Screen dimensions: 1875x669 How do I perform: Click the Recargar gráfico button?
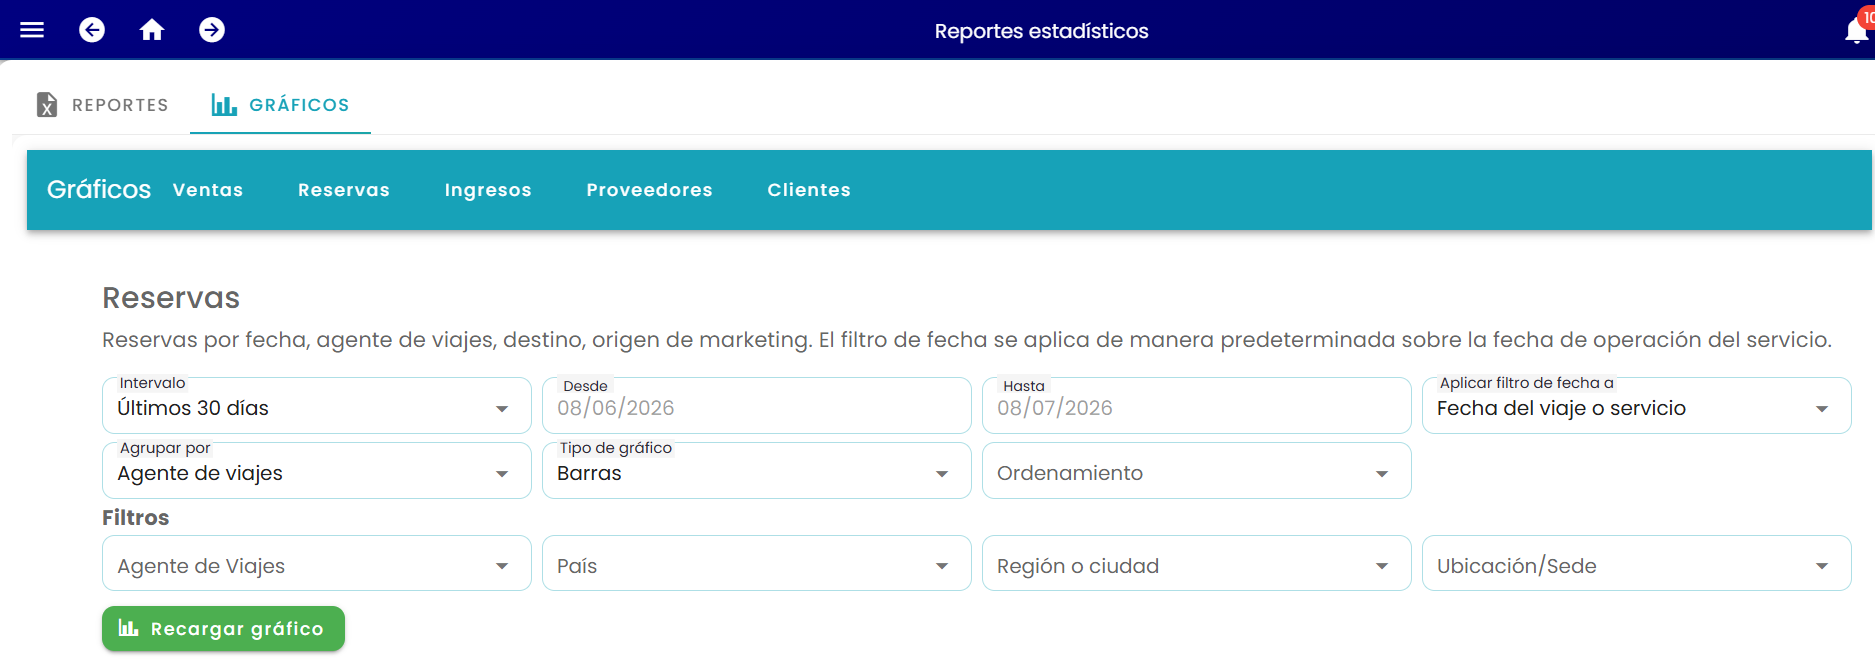coord(223,629)
